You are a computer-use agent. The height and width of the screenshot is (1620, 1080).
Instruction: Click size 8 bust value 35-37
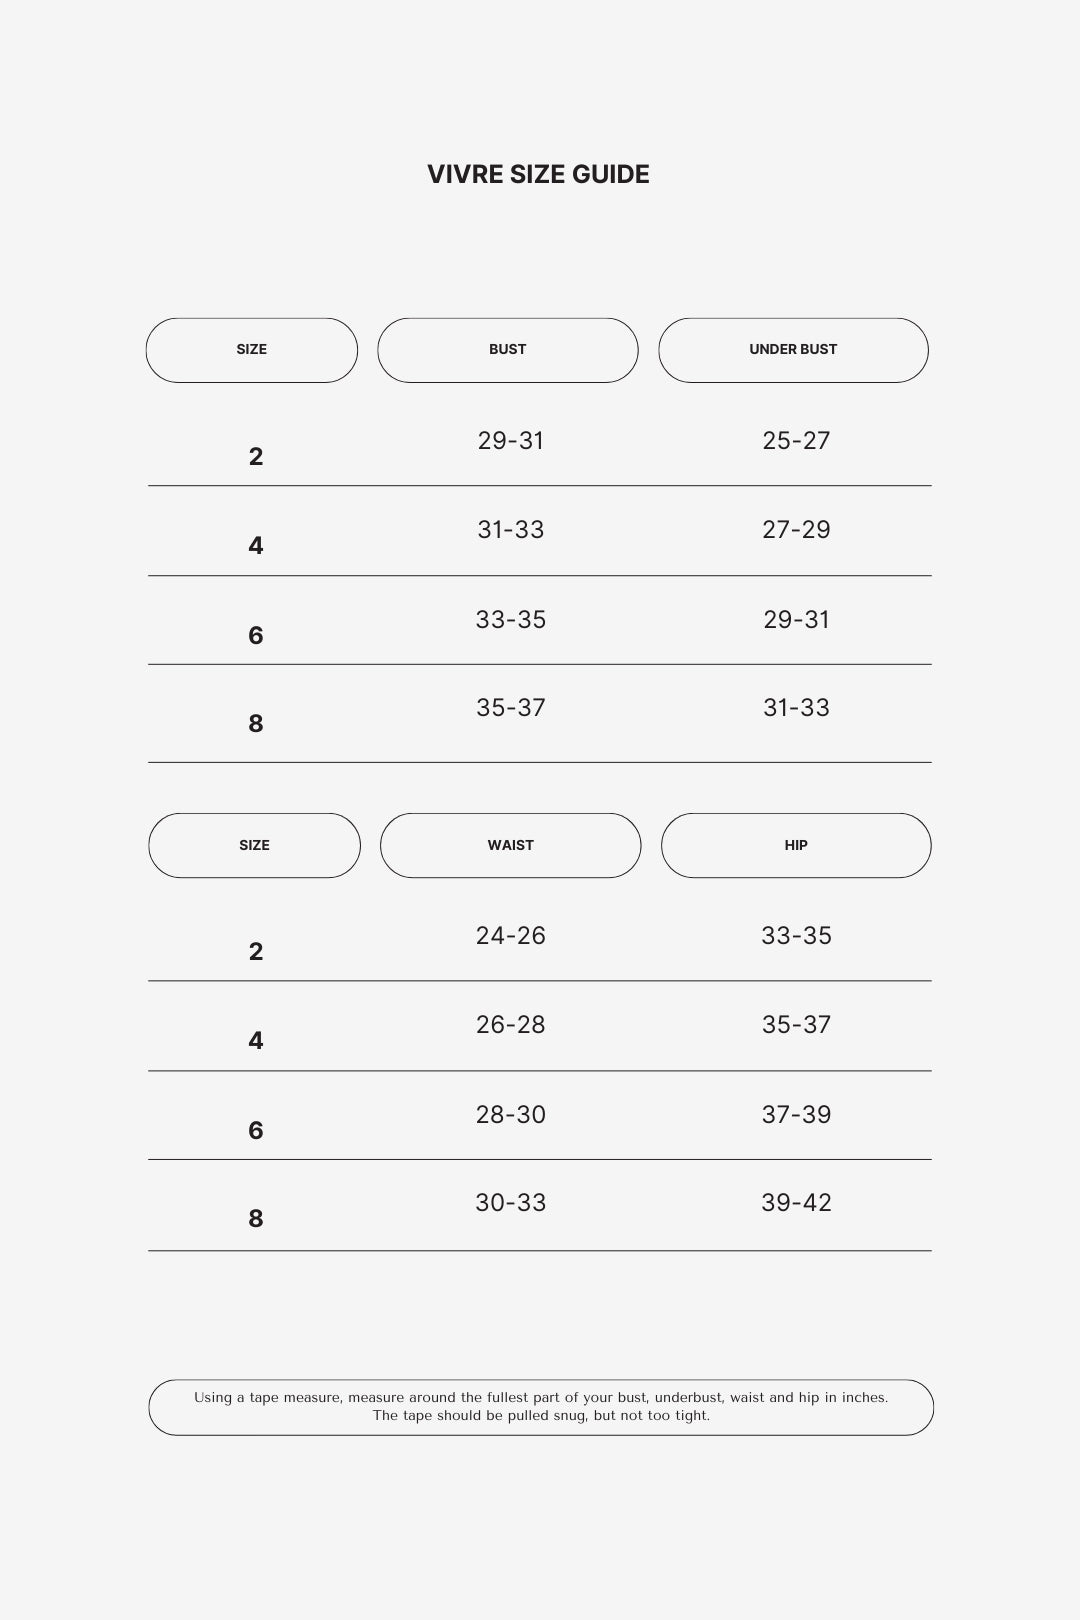point(511,708)
